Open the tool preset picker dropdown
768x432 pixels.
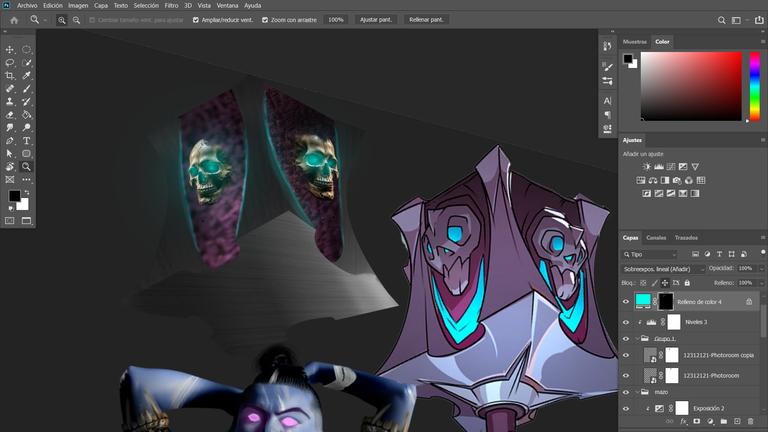coord(45,20)
